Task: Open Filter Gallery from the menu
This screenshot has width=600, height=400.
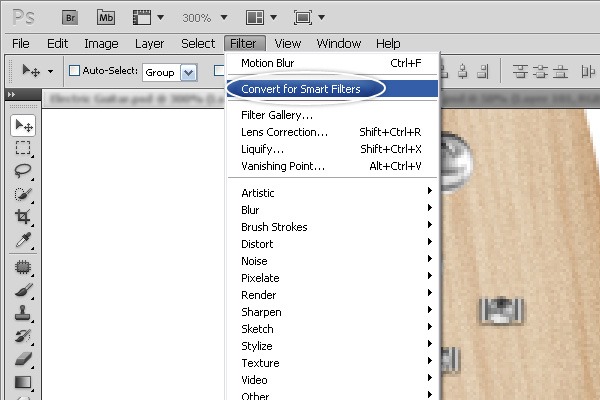Action: coord(332,115)
